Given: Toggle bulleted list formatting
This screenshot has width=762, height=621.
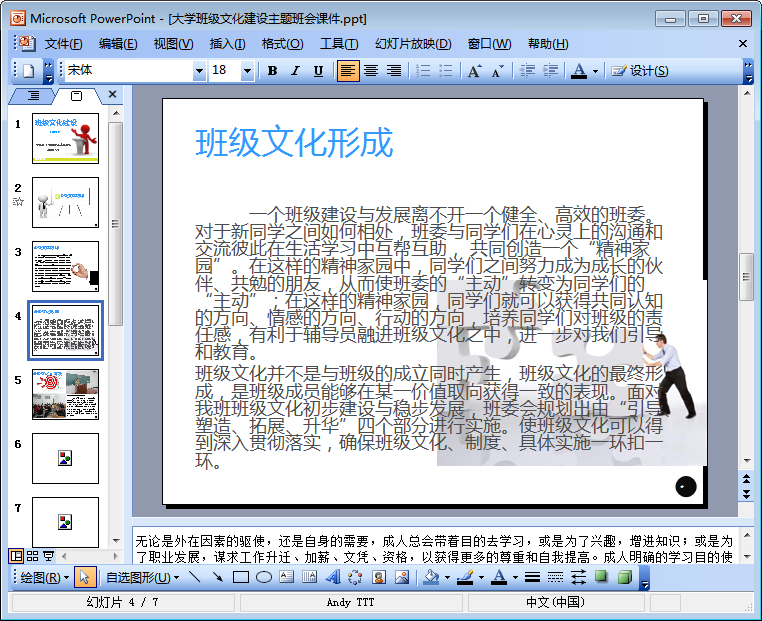Looking at the screenshot, I should click(445, 71).
